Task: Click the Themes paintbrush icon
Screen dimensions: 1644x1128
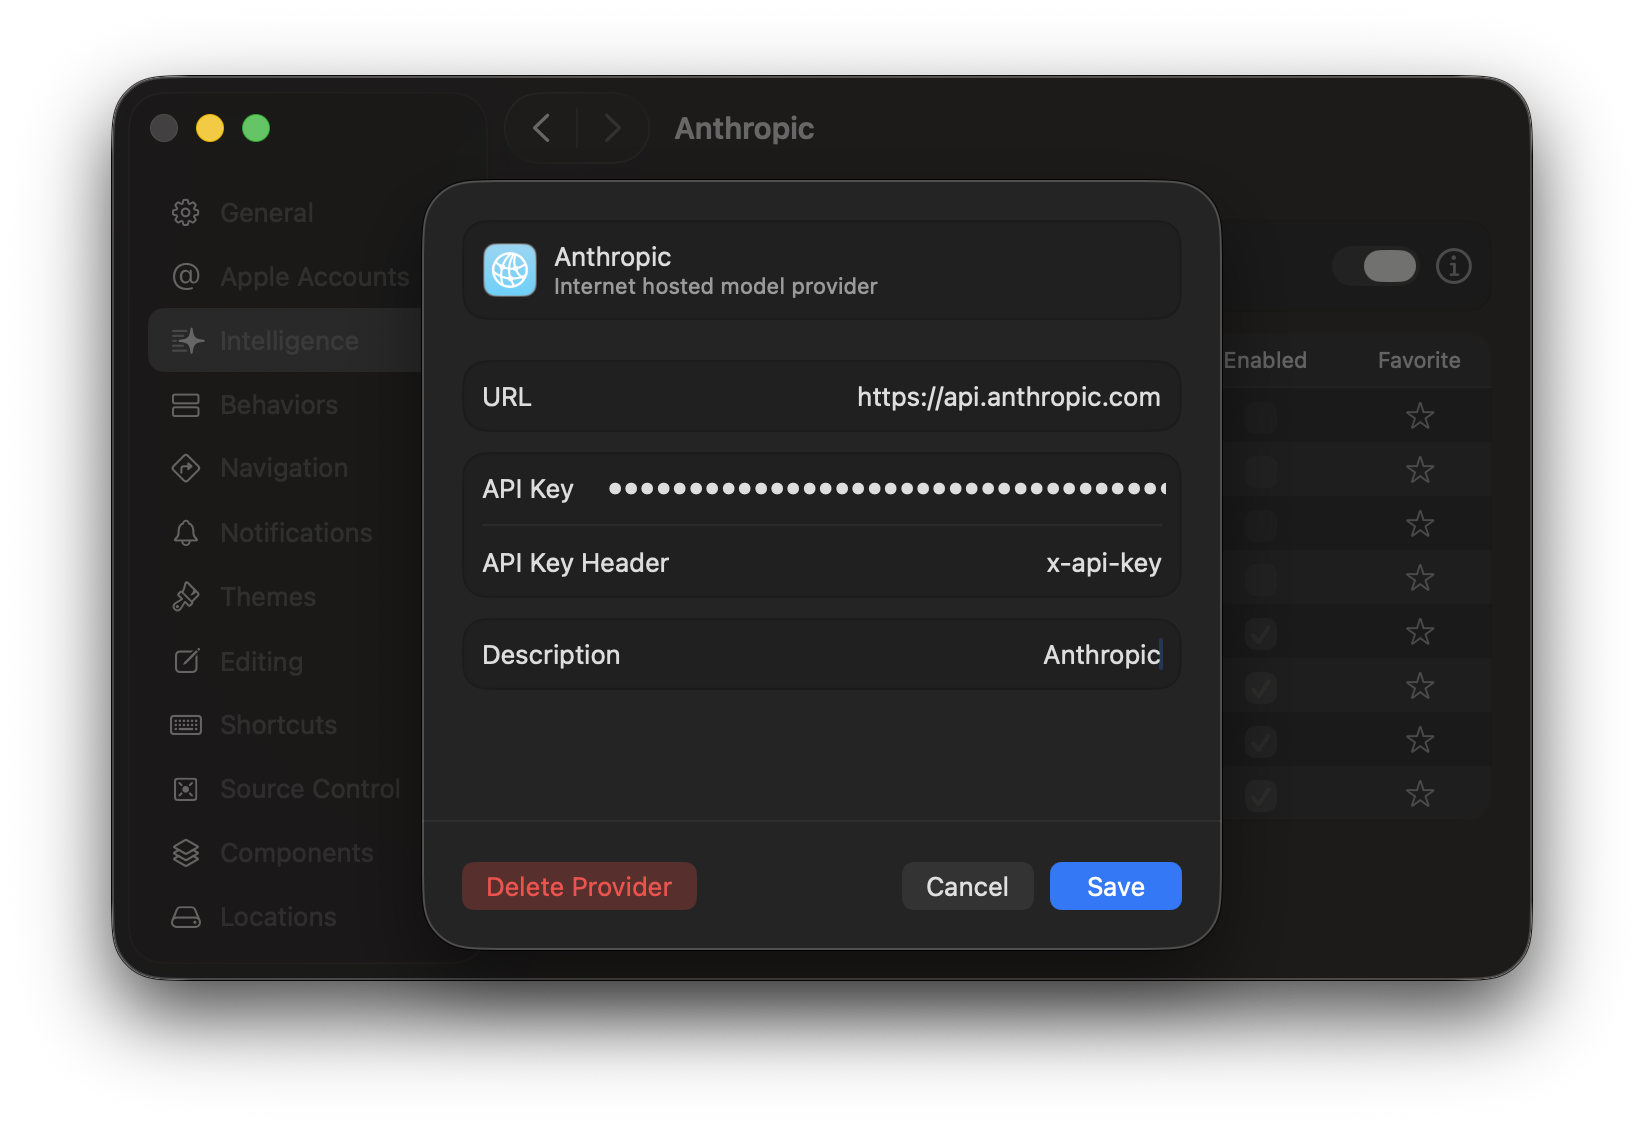Action: click(187, 596)
